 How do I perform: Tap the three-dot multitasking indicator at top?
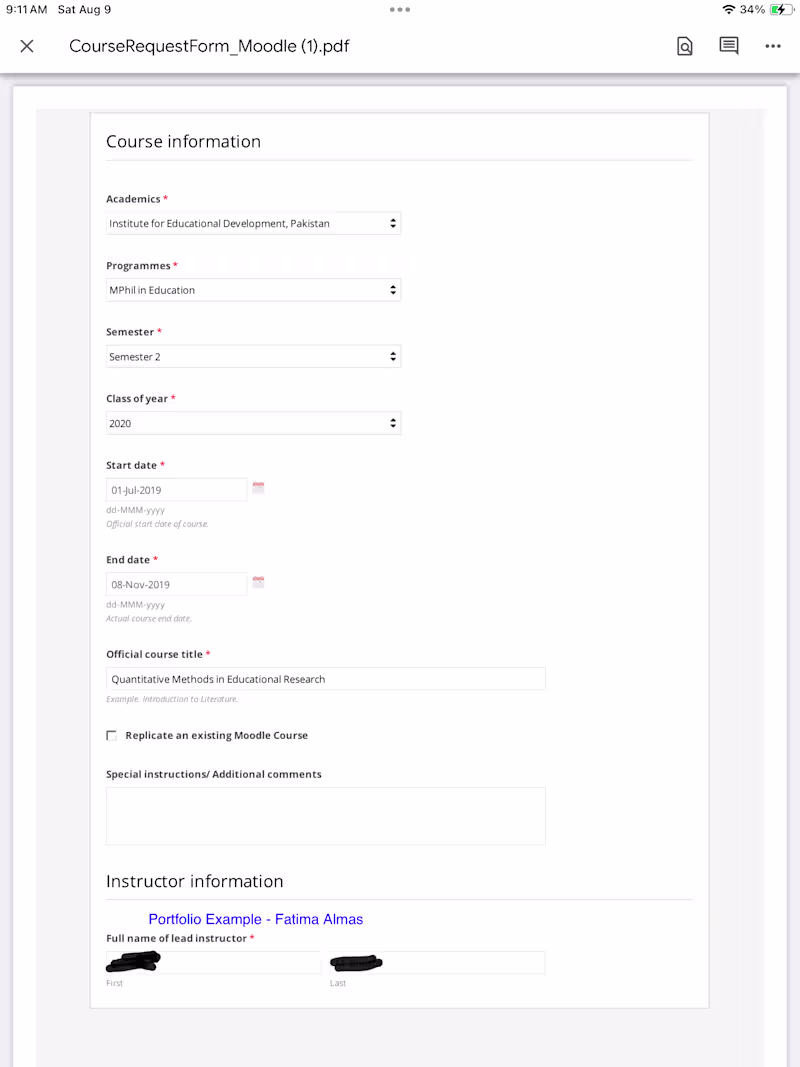click(x=400, y=9)
